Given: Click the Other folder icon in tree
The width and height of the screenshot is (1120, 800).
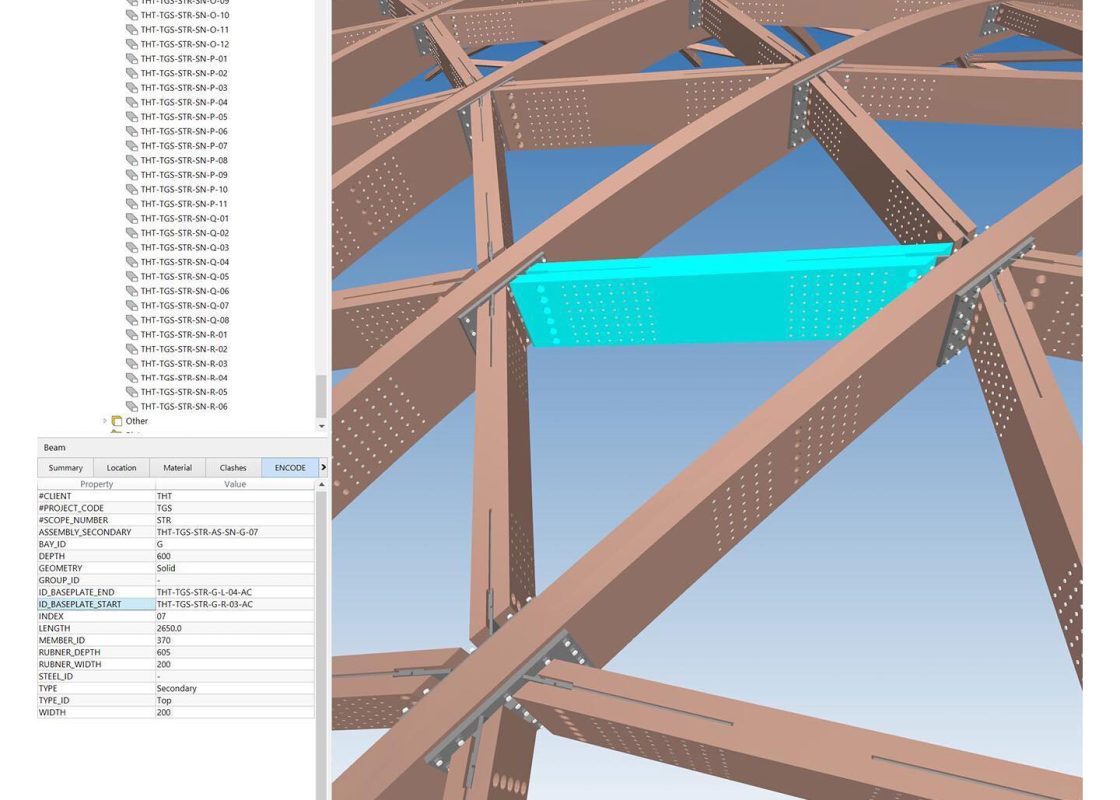Looking at the screenshot, I should click(x=117, y=421).
